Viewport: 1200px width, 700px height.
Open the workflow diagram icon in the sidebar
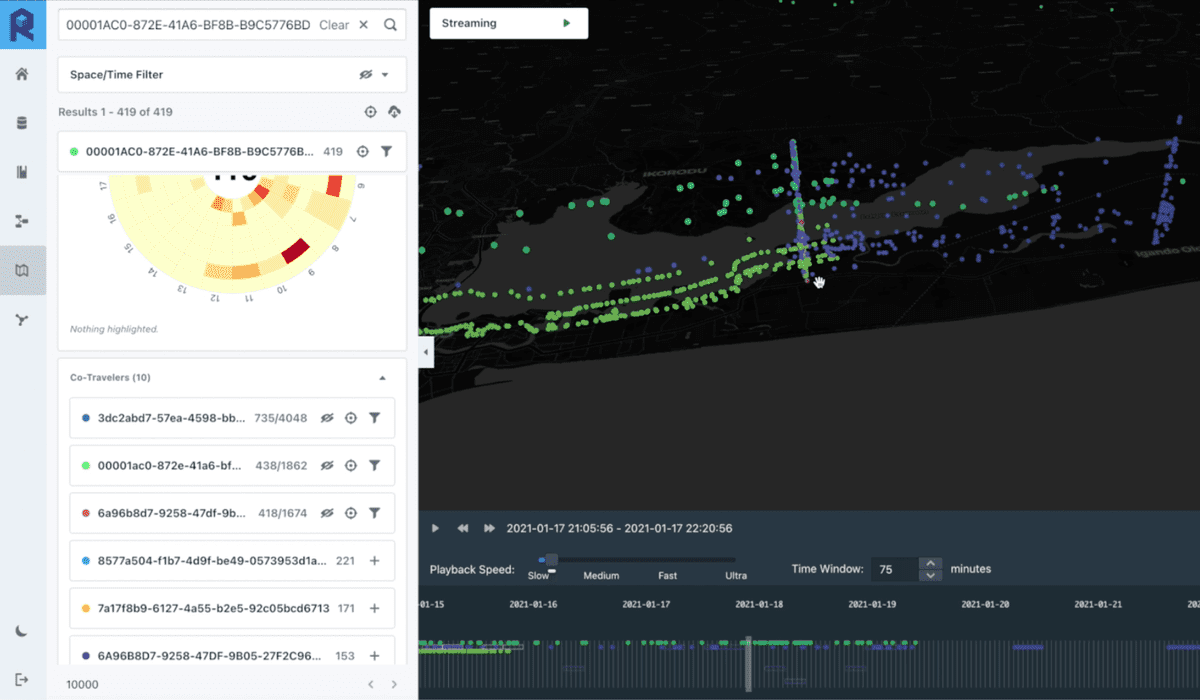(22, 221)
